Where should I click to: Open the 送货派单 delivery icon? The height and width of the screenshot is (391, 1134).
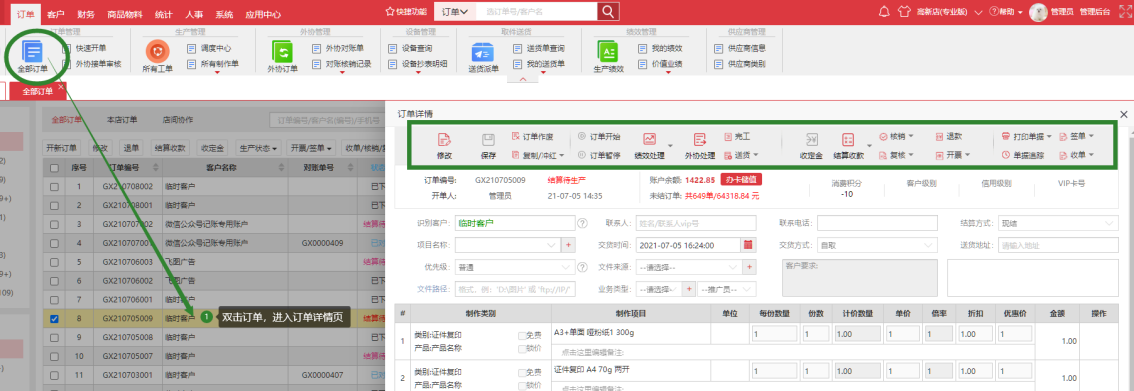coord(483,52)
